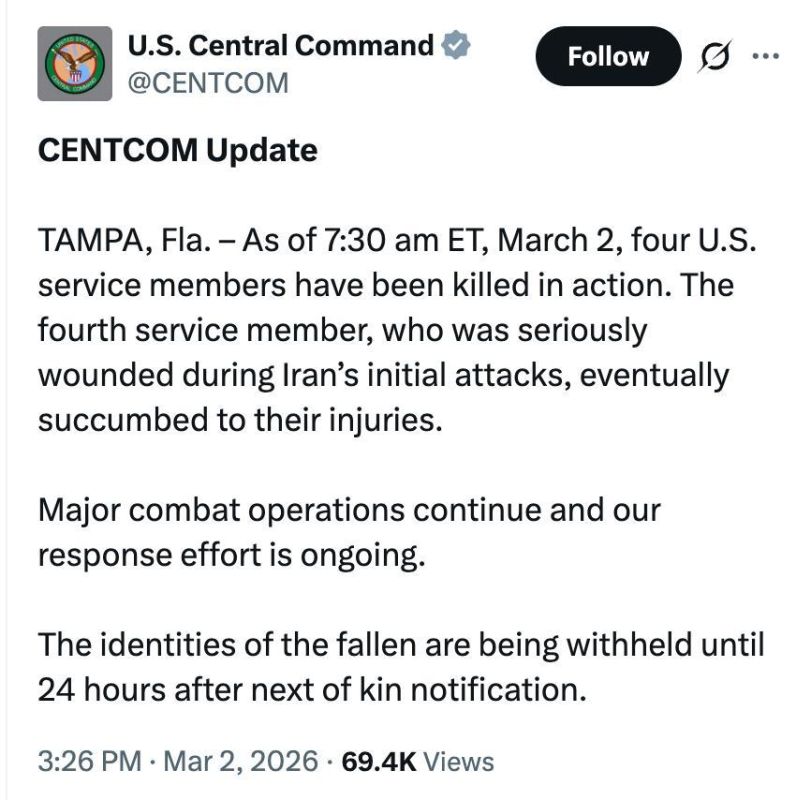Open the three-dot more options menu
Viewport: 811px width, 800px height.
[767, 57]
